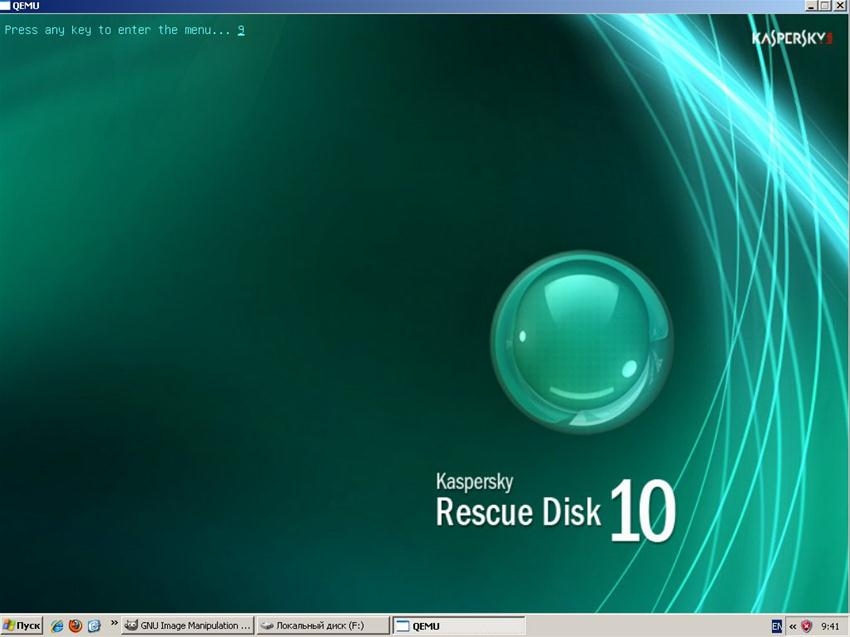Click the Rescue Disk 10 title text
Image resolution: width=850 pixels, height=637 pixels.
click(x=556, y=511)
